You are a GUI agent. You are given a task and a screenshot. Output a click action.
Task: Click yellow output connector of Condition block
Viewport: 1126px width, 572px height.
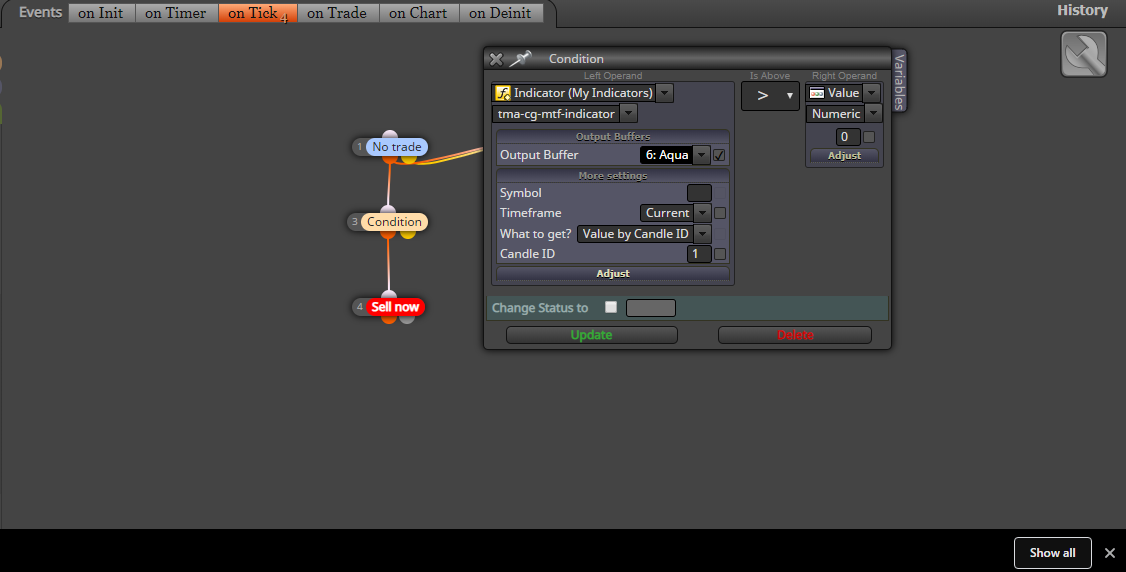click(407, 233)
